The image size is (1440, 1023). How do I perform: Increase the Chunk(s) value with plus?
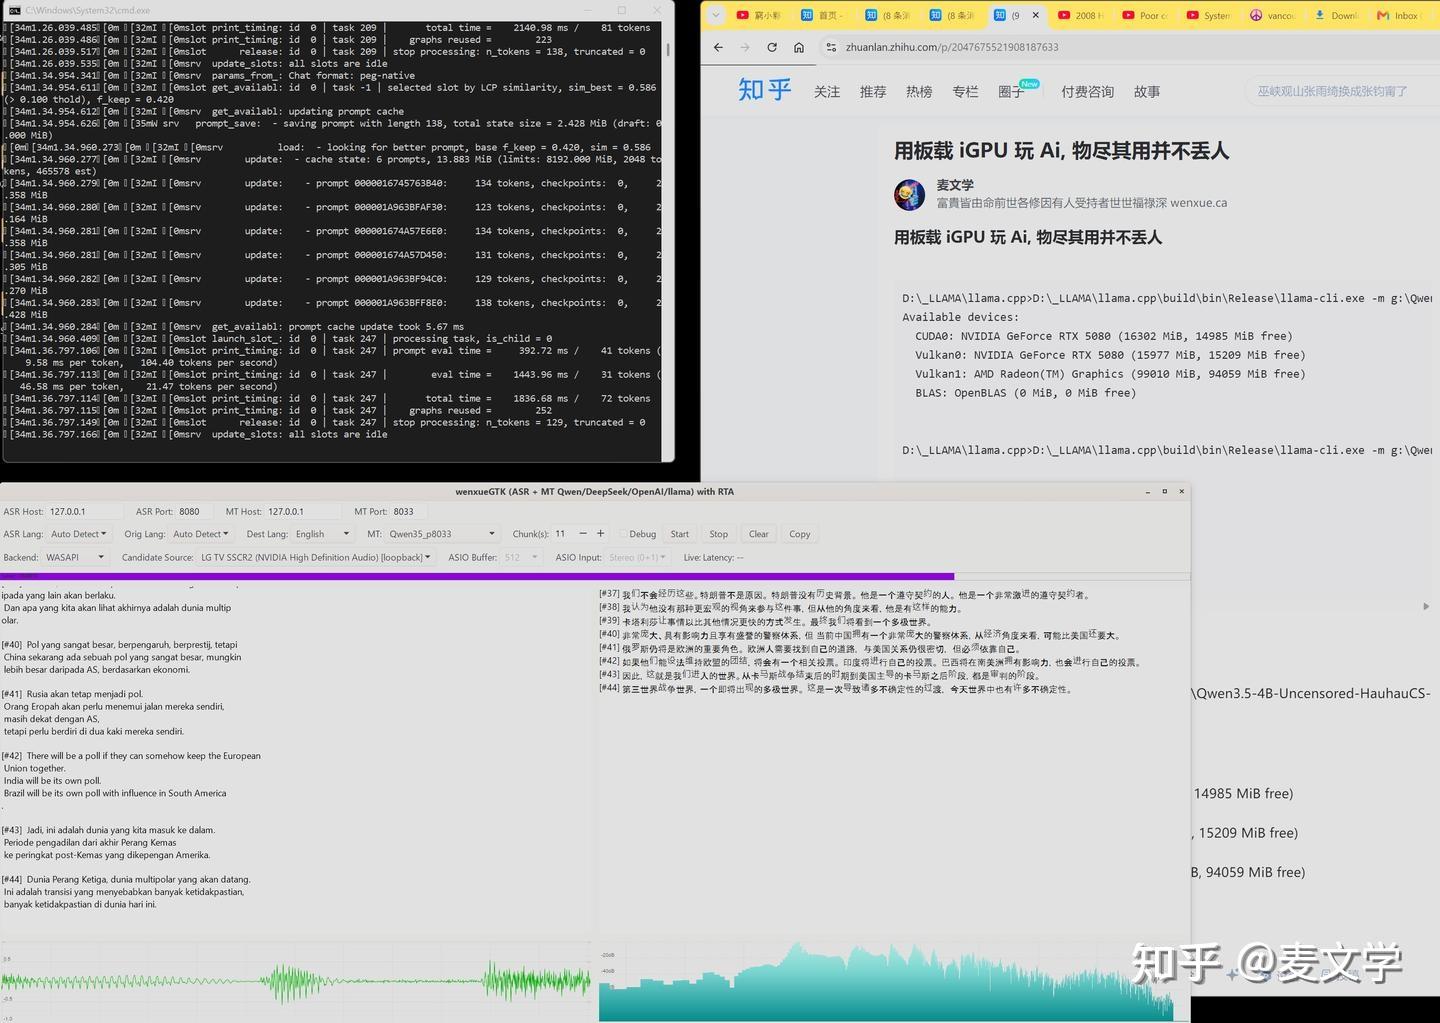600,534
